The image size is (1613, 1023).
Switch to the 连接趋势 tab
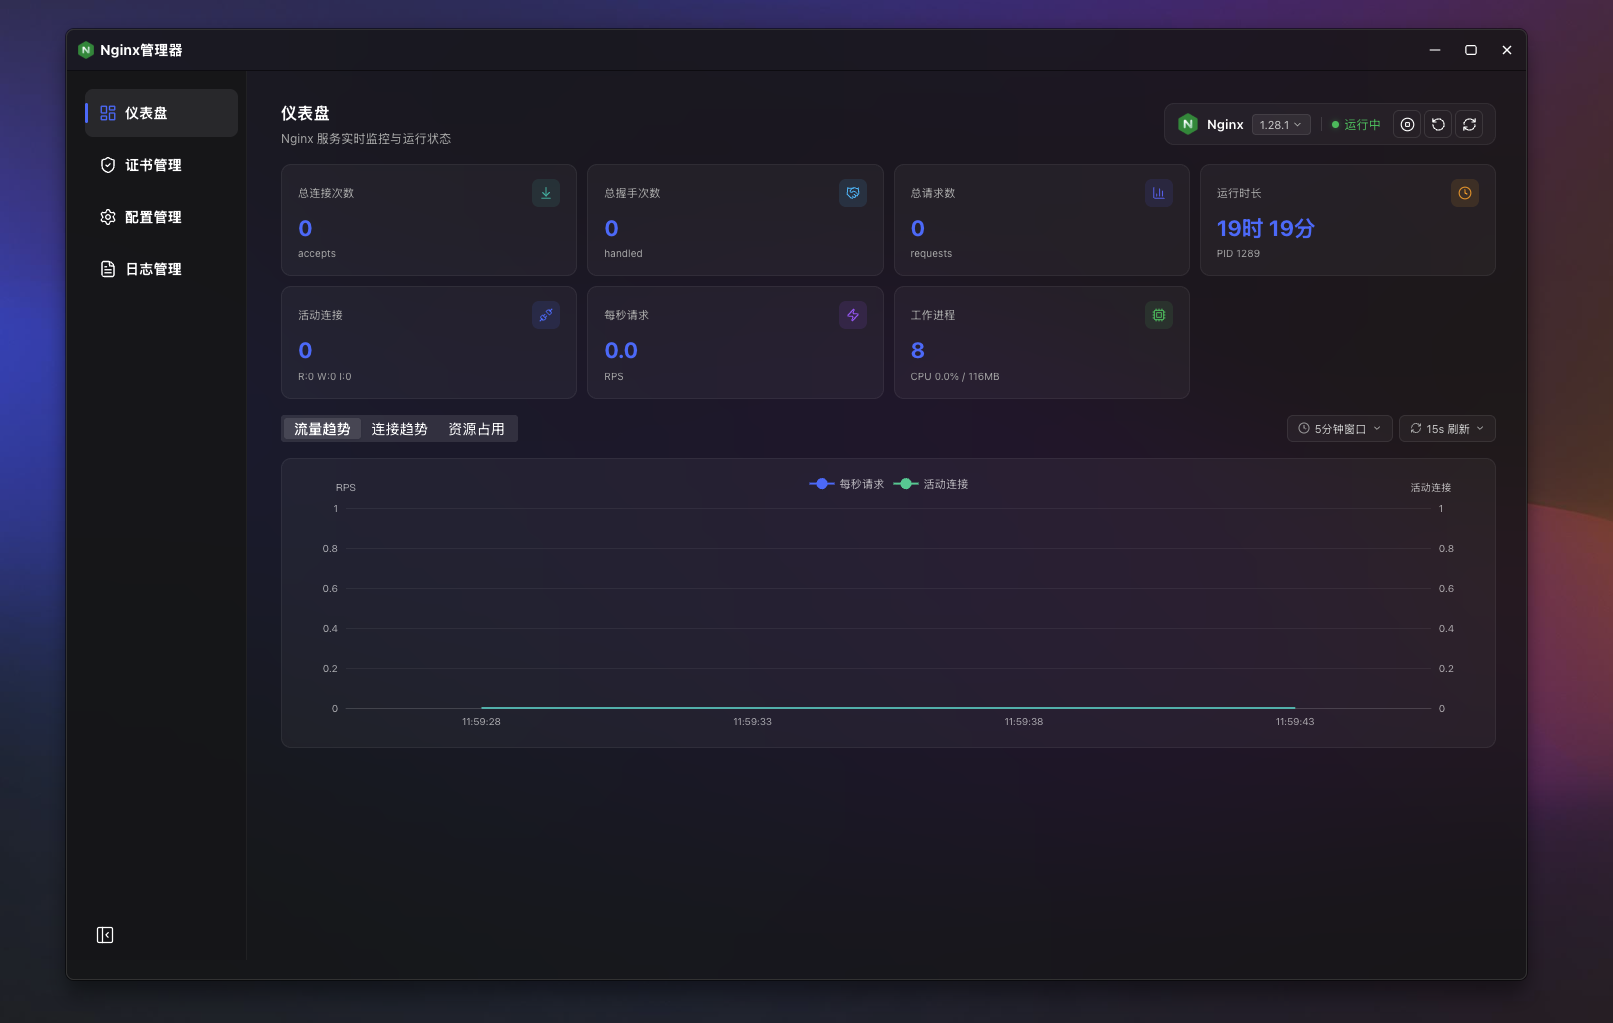[x=399, y=429]
